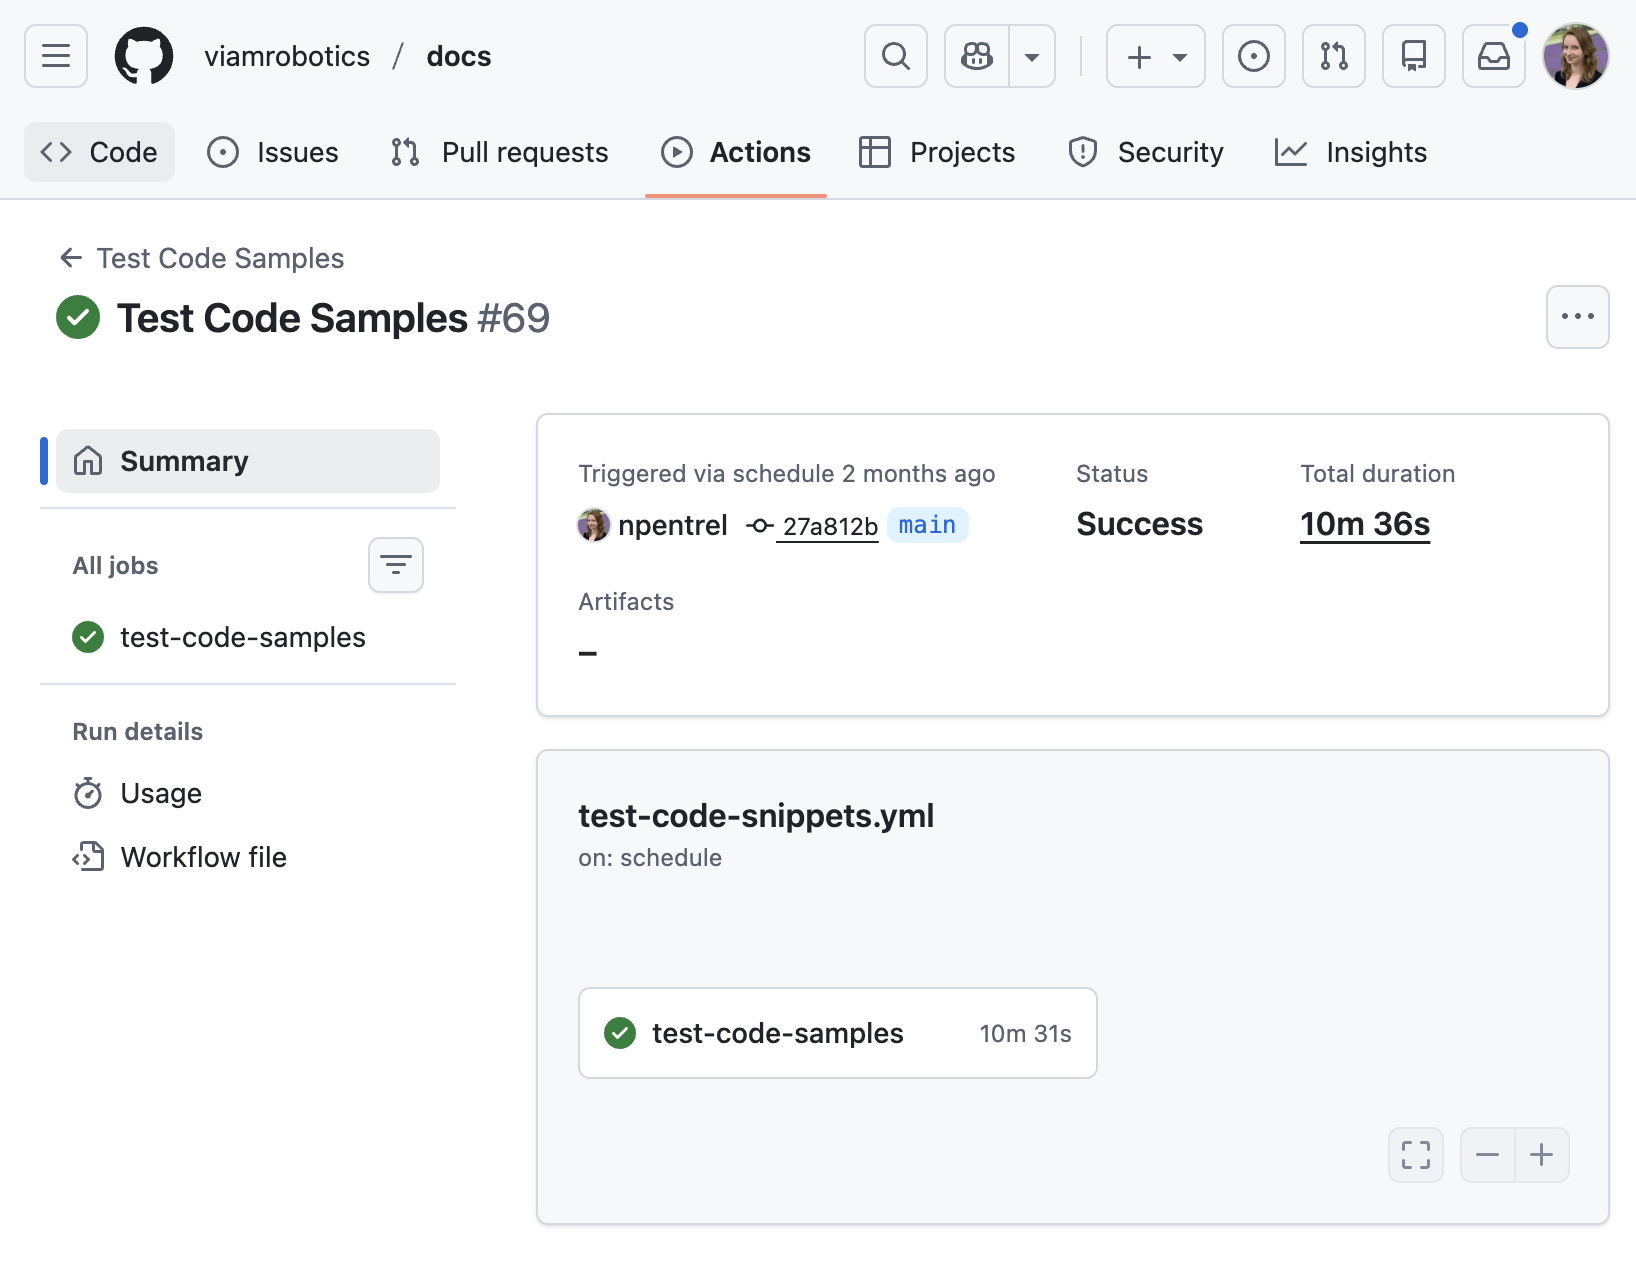Click the green success check beside run title
The width and height of the screenshot is (1636, 1262).
click(x=78, y=317)
